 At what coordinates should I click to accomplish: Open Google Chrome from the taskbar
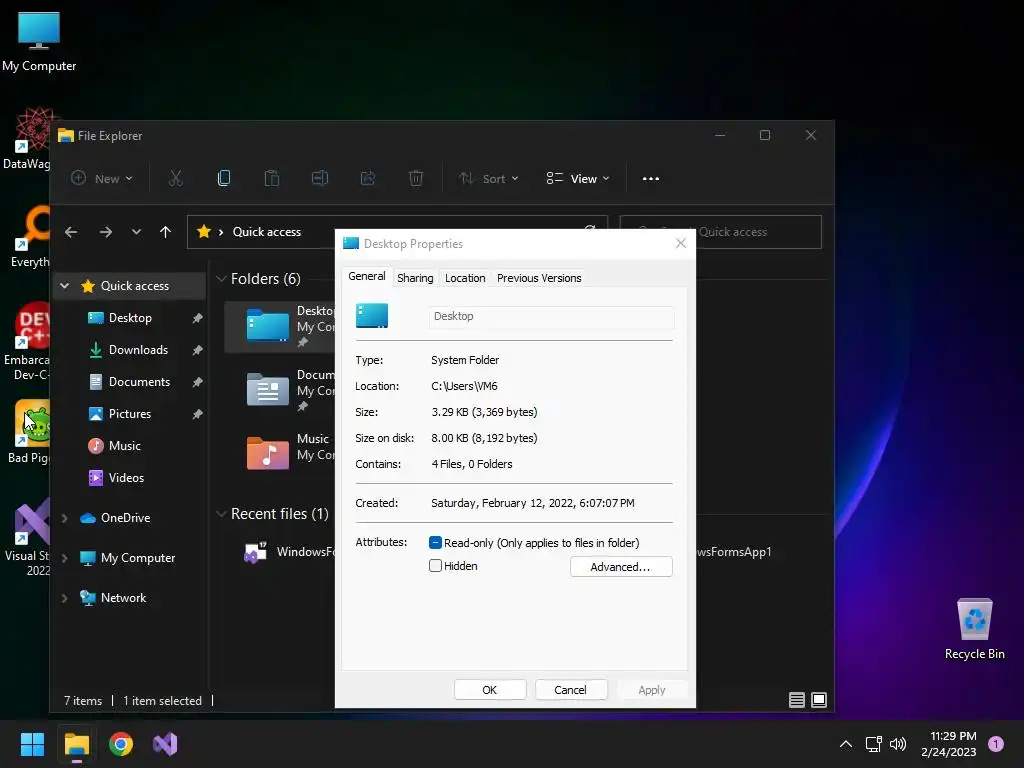[121, 744]
